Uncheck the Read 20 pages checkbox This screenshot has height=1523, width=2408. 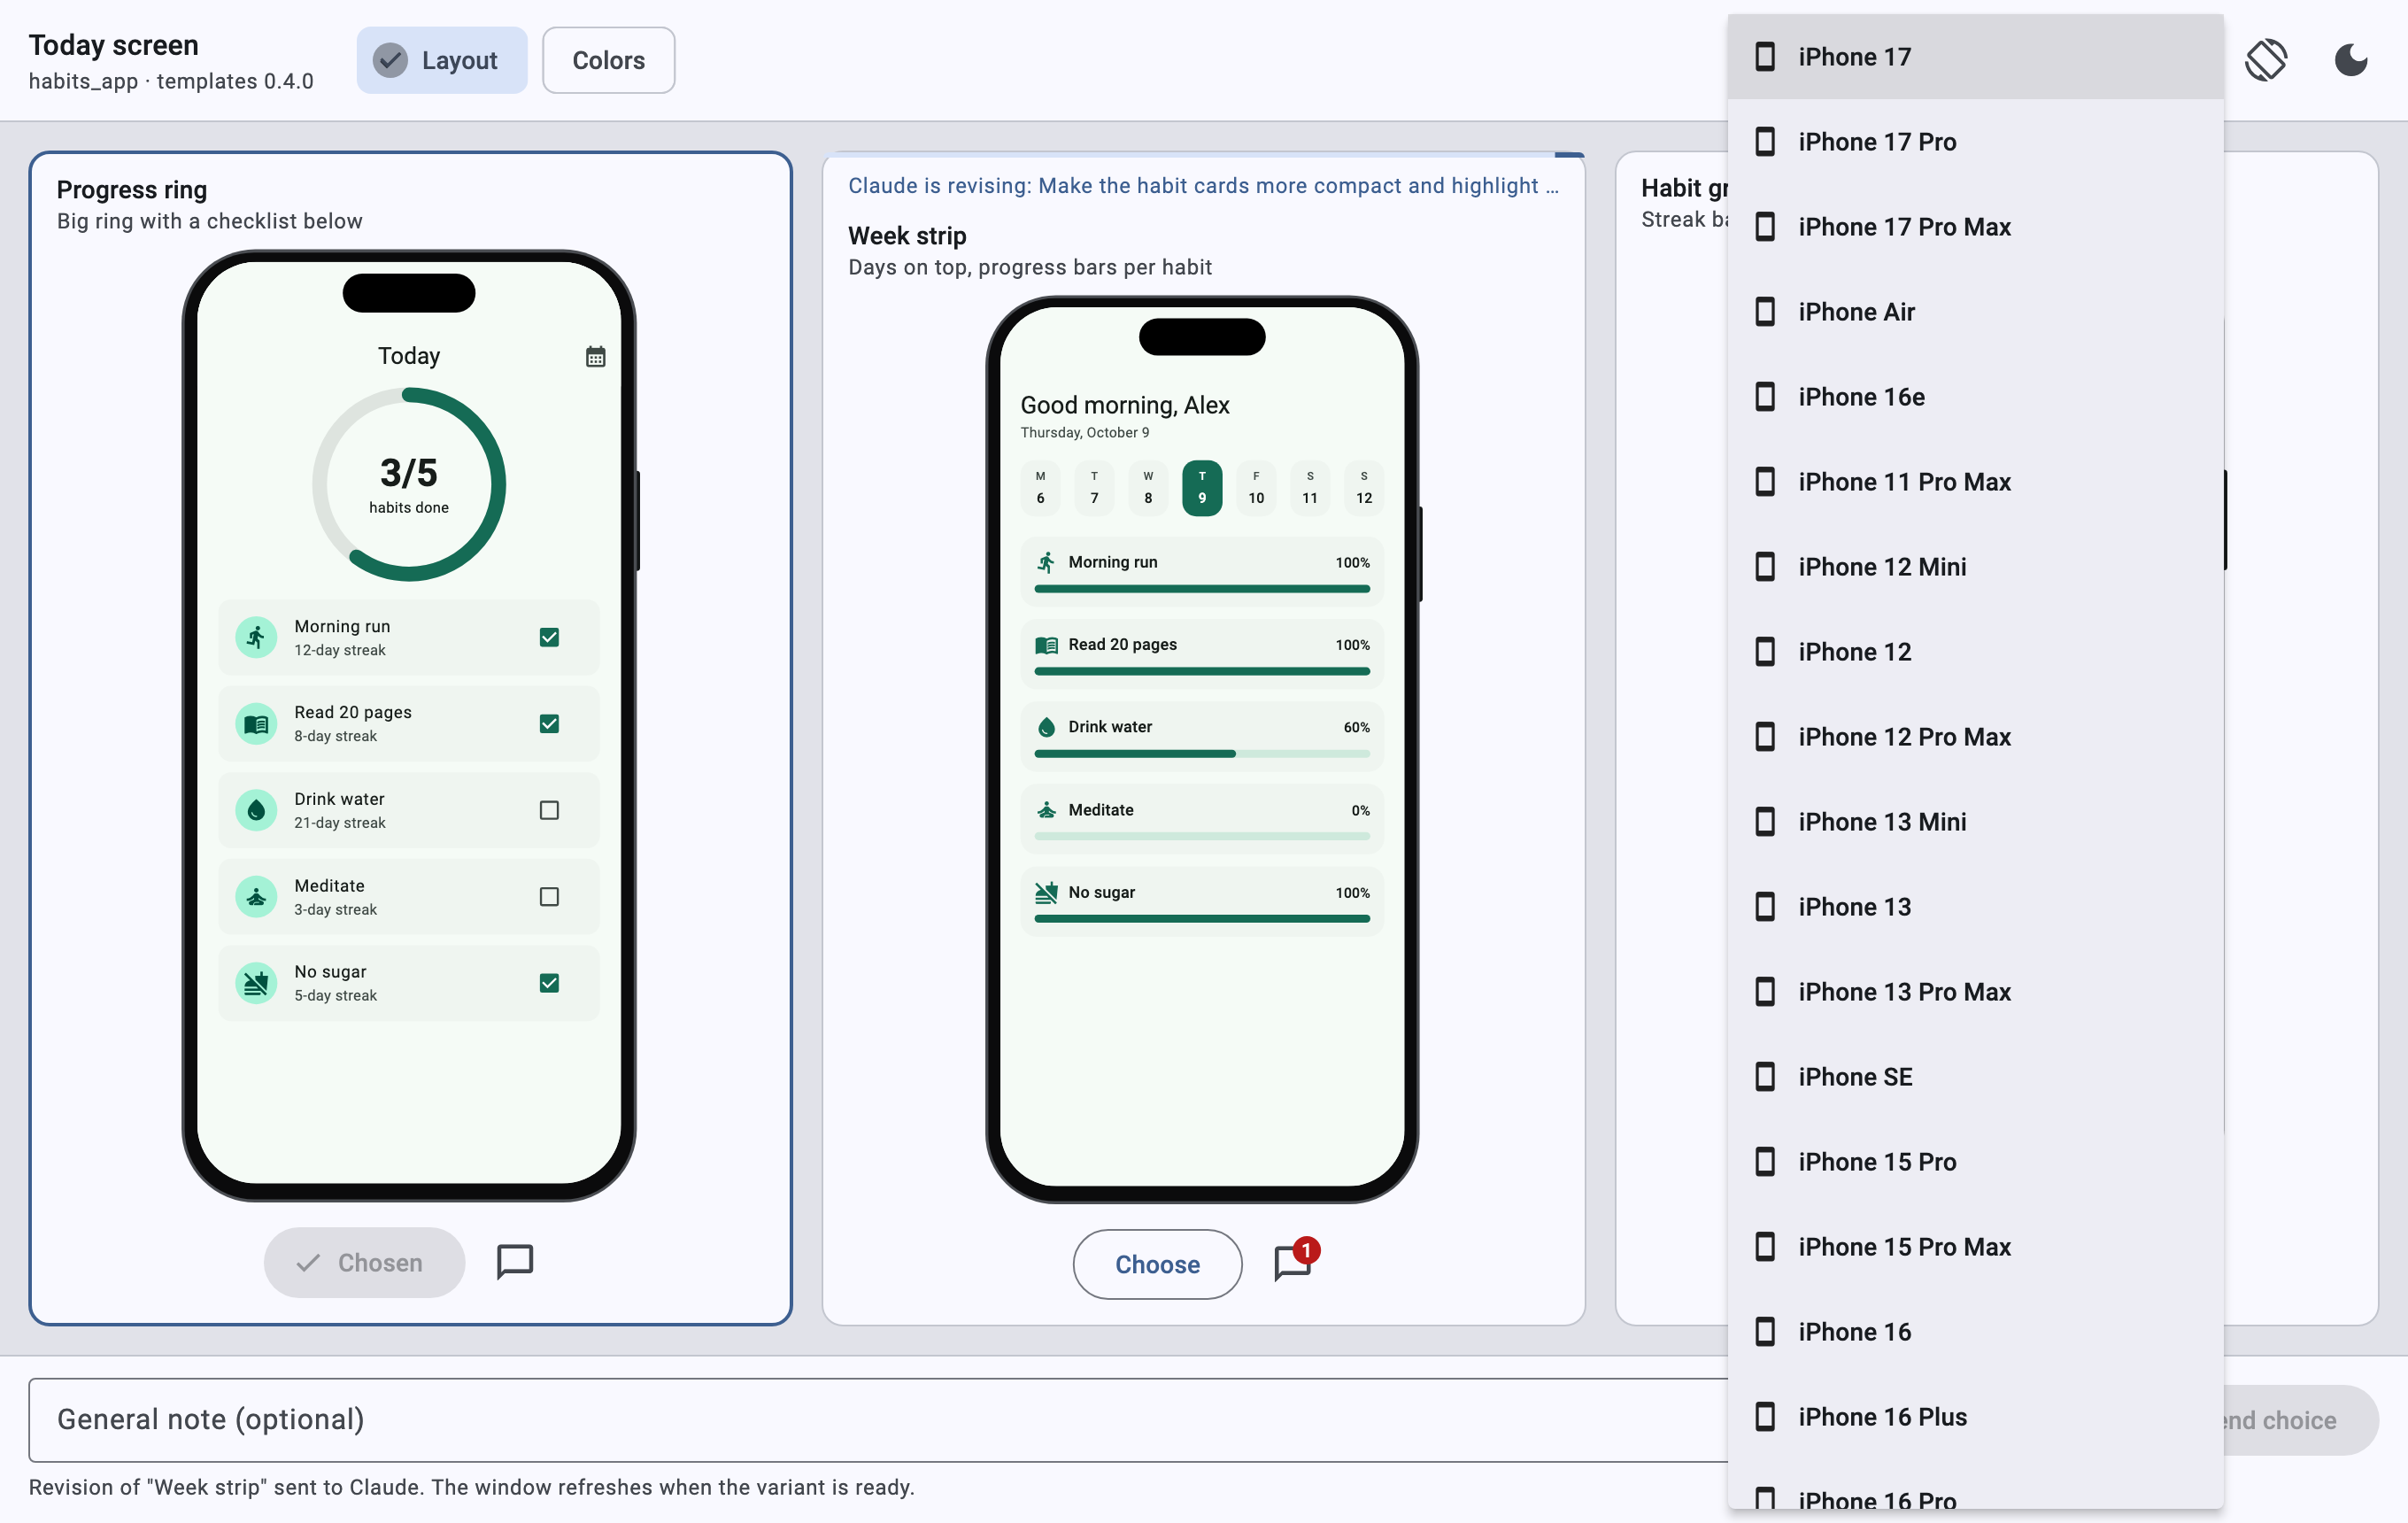click(549, 724)
